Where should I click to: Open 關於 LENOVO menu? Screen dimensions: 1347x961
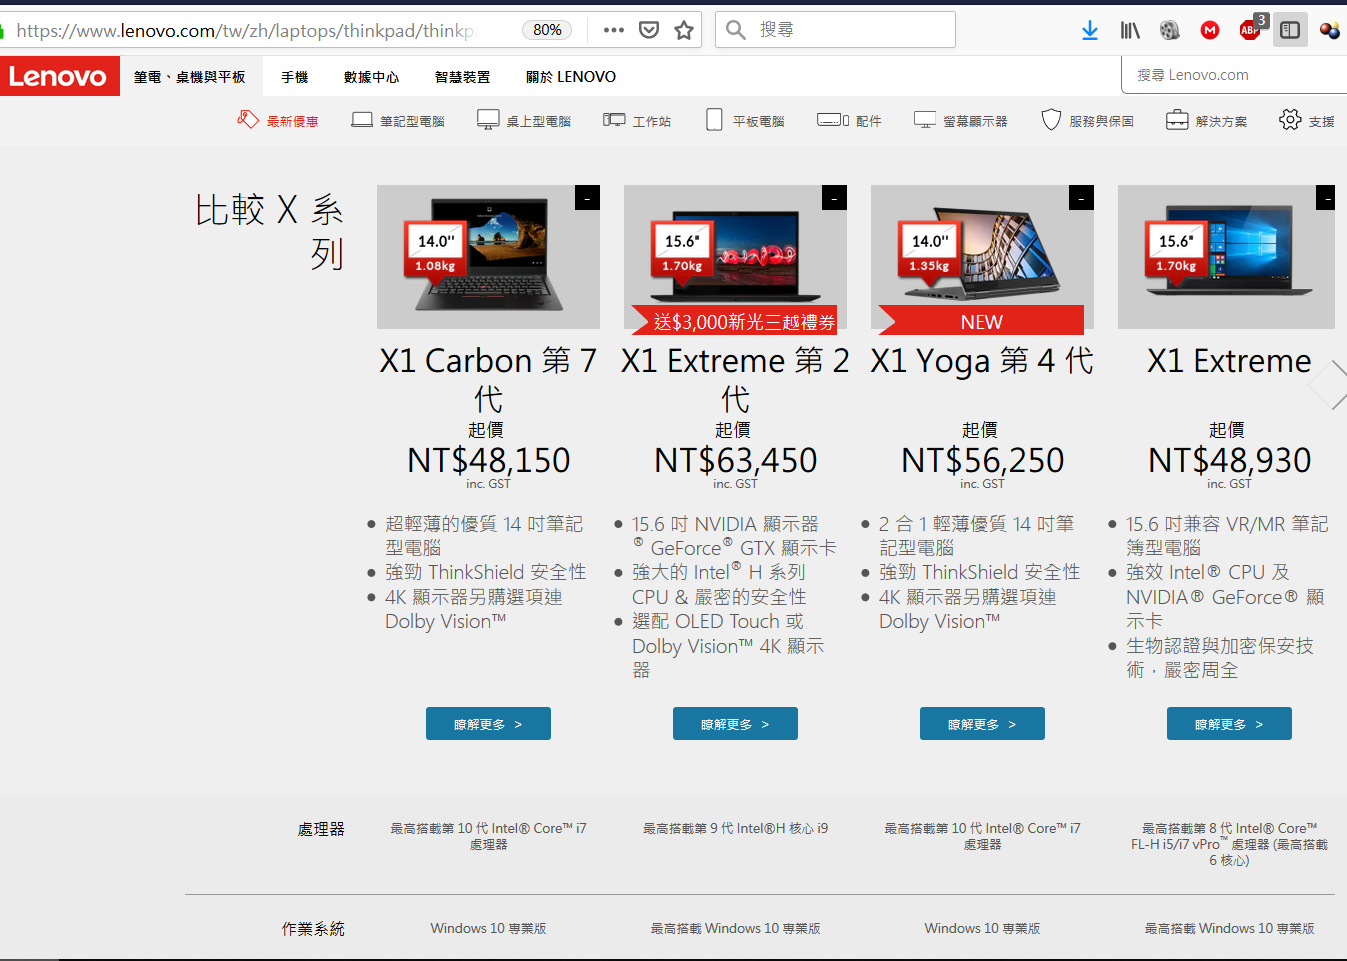tap(571, 77)
